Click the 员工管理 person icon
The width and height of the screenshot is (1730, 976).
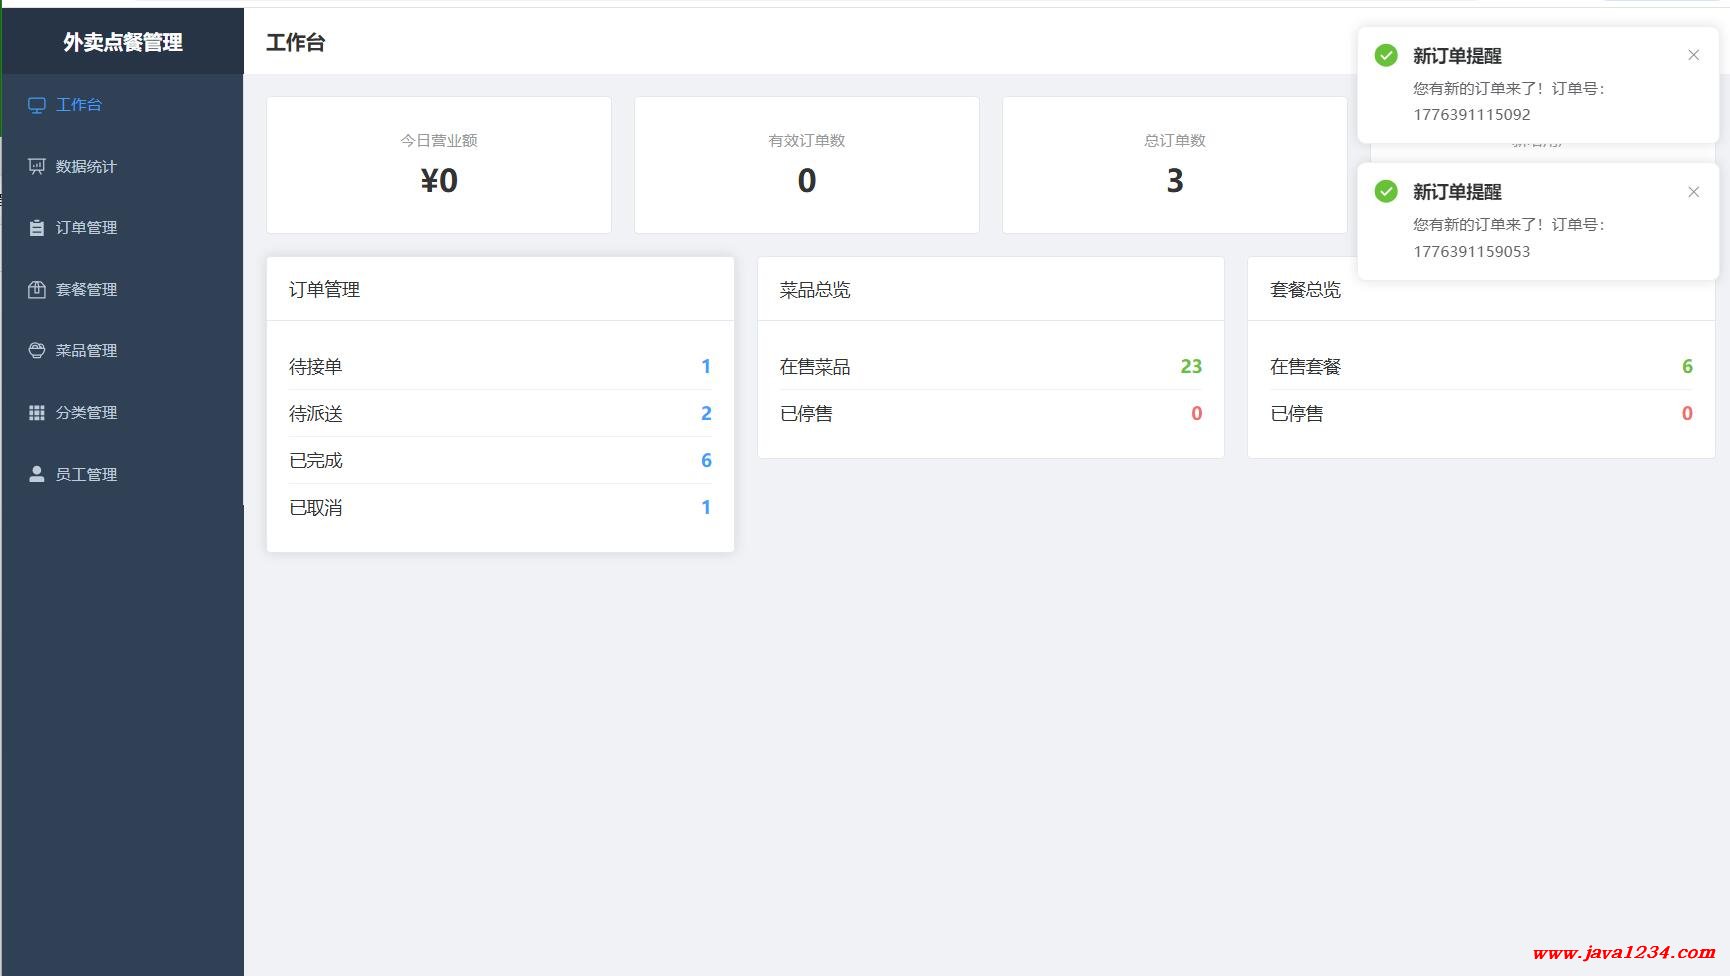tap(37, 474)
